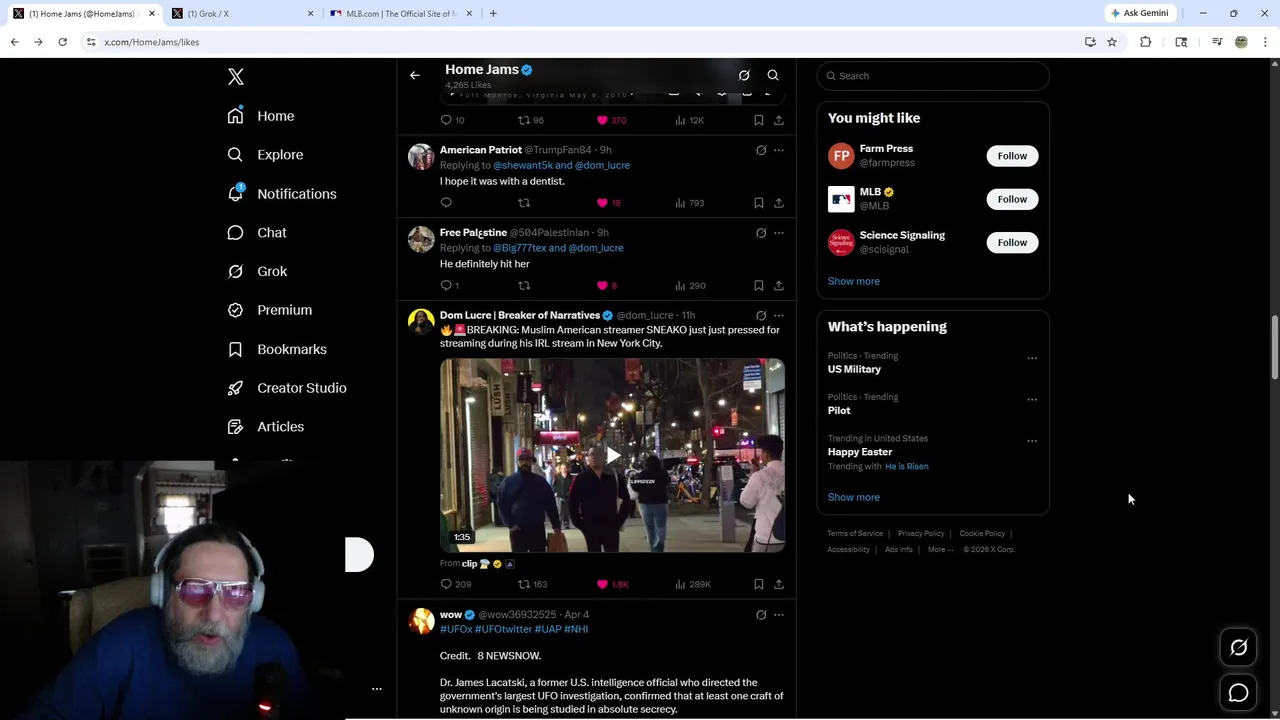Screen dimensions: 1280x720
Task: Open Bookmarks in the sidebar
Action: (x=277, y=349)
